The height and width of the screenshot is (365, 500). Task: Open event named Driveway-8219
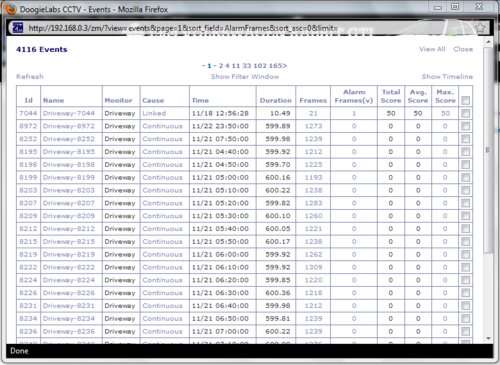(69, 254)
